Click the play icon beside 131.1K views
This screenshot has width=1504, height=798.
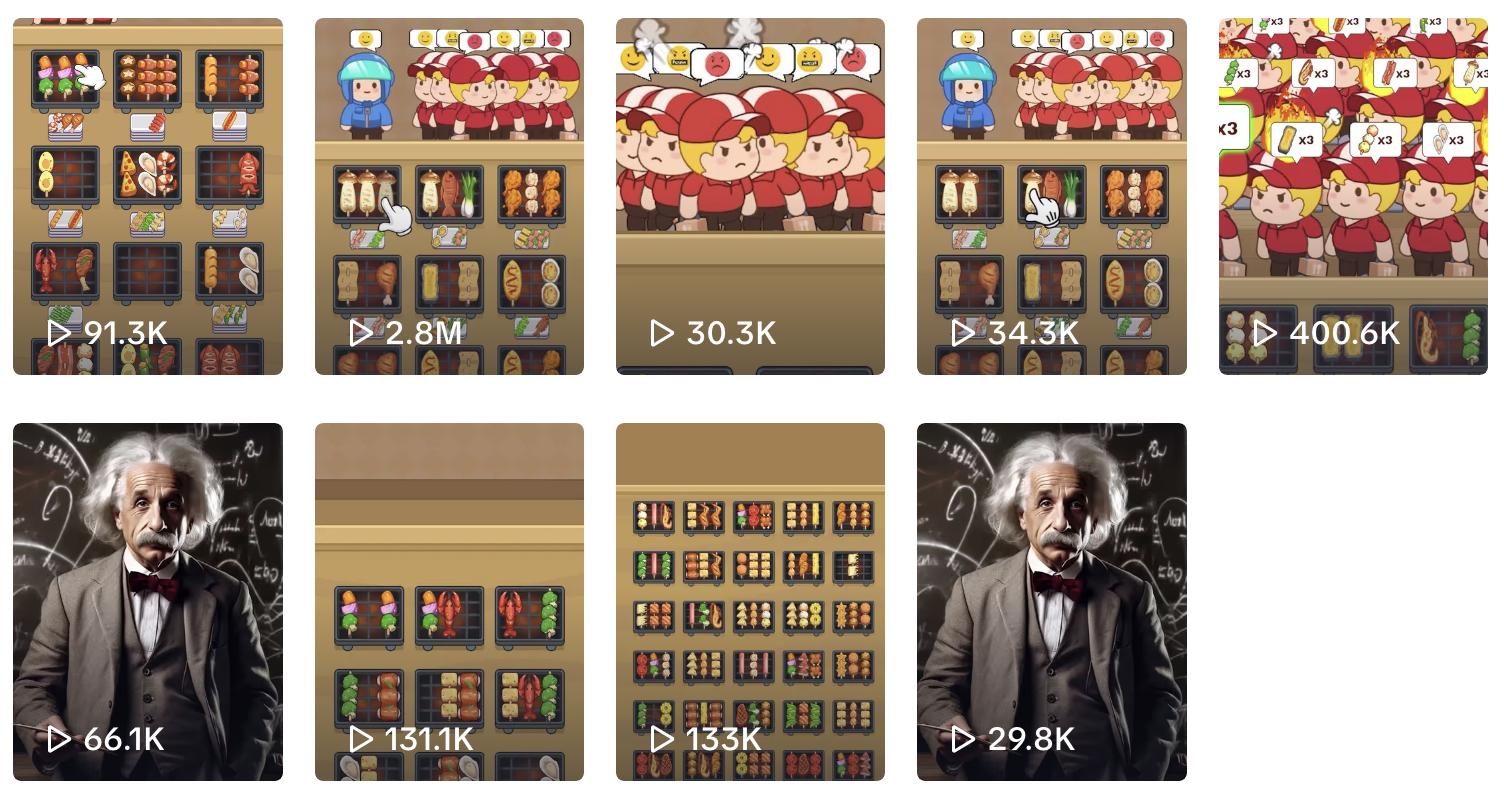(x=361, y=739)
